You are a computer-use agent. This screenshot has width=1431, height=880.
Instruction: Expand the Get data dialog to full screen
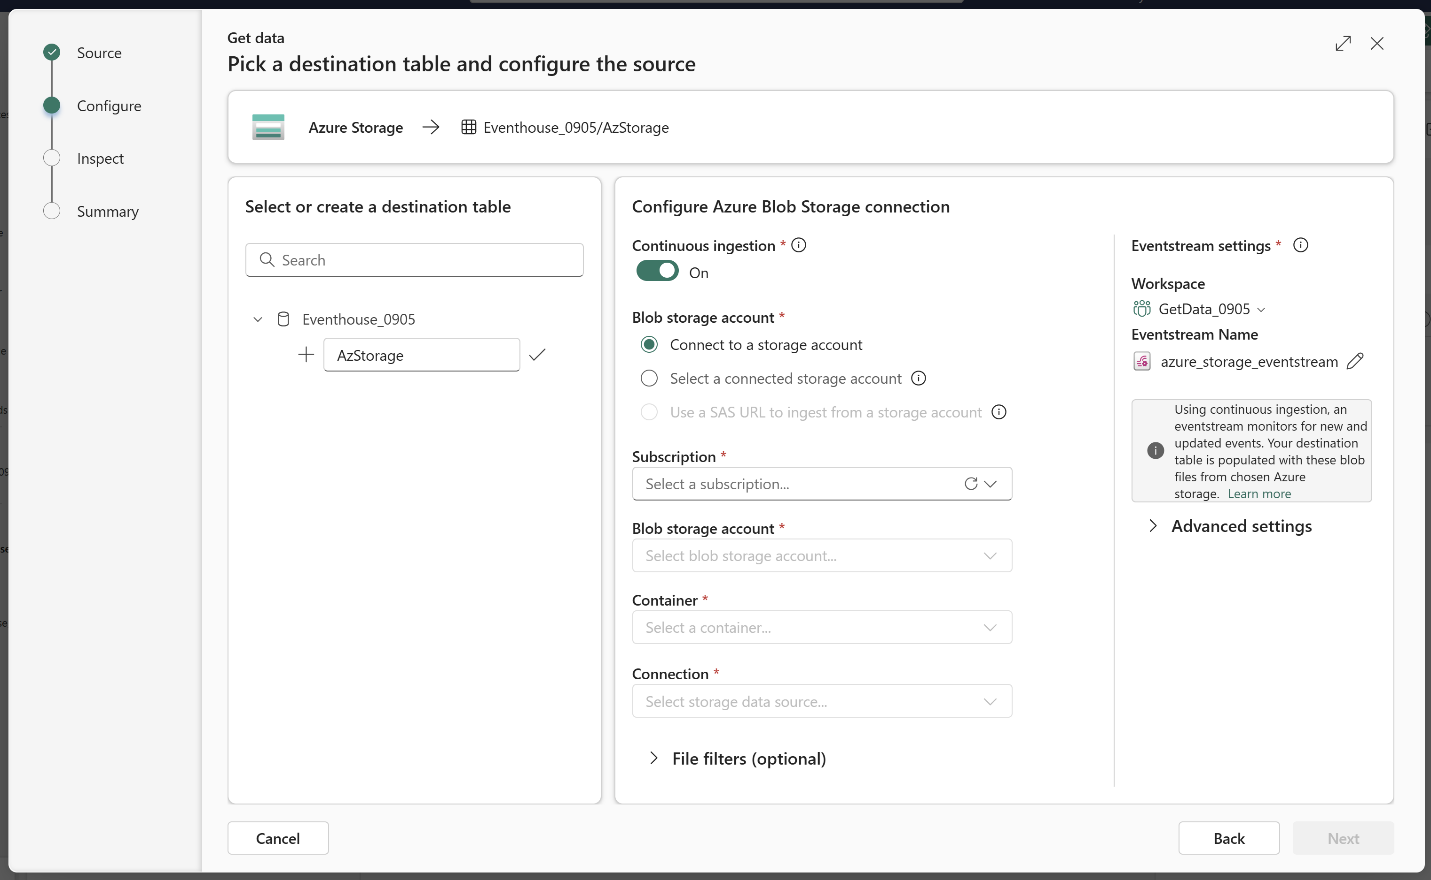(x=1343, y=44)
